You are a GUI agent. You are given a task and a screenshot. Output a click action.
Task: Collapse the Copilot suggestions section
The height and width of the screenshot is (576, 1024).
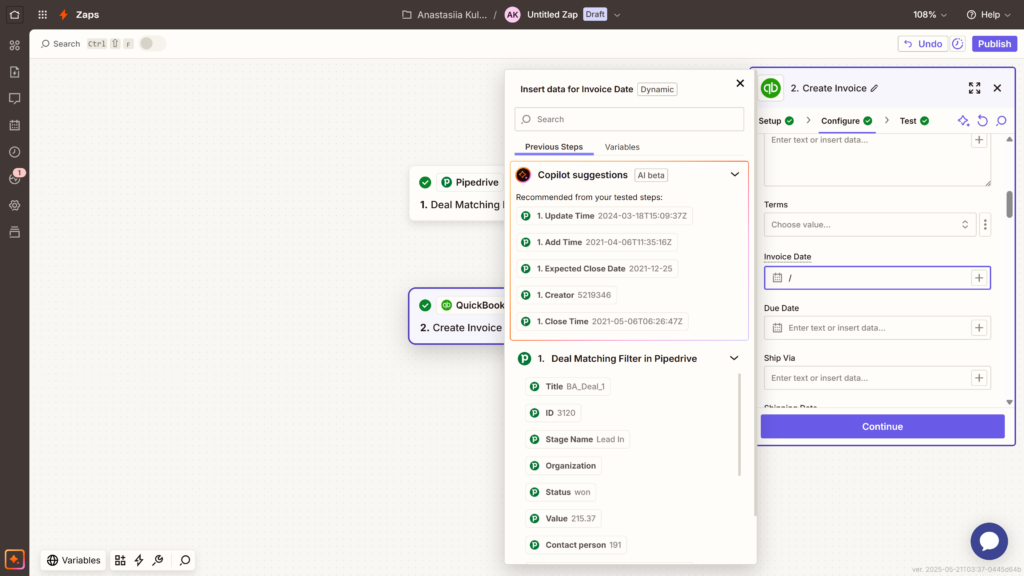pos(735,174)
